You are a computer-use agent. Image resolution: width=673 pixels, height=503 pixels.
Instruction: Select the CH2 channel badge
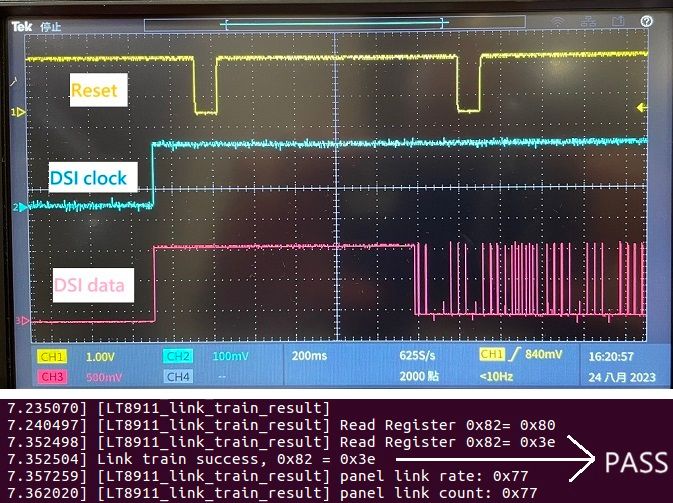click(178, 356)
